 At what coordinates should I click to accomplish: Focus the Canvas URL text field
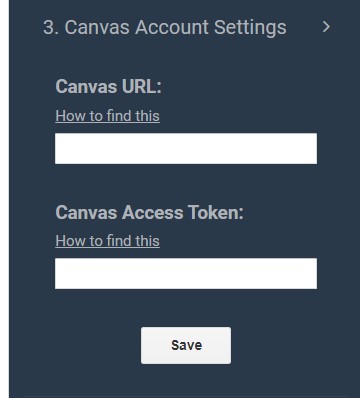(186, 148)
